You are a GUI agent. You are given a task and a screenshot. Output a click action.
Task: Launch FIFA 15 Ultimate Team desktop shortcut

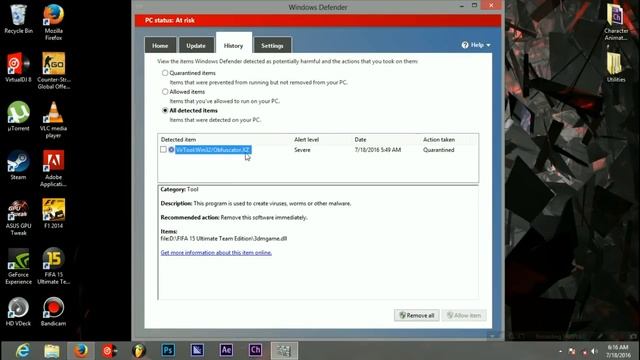[x=53, y=266]
